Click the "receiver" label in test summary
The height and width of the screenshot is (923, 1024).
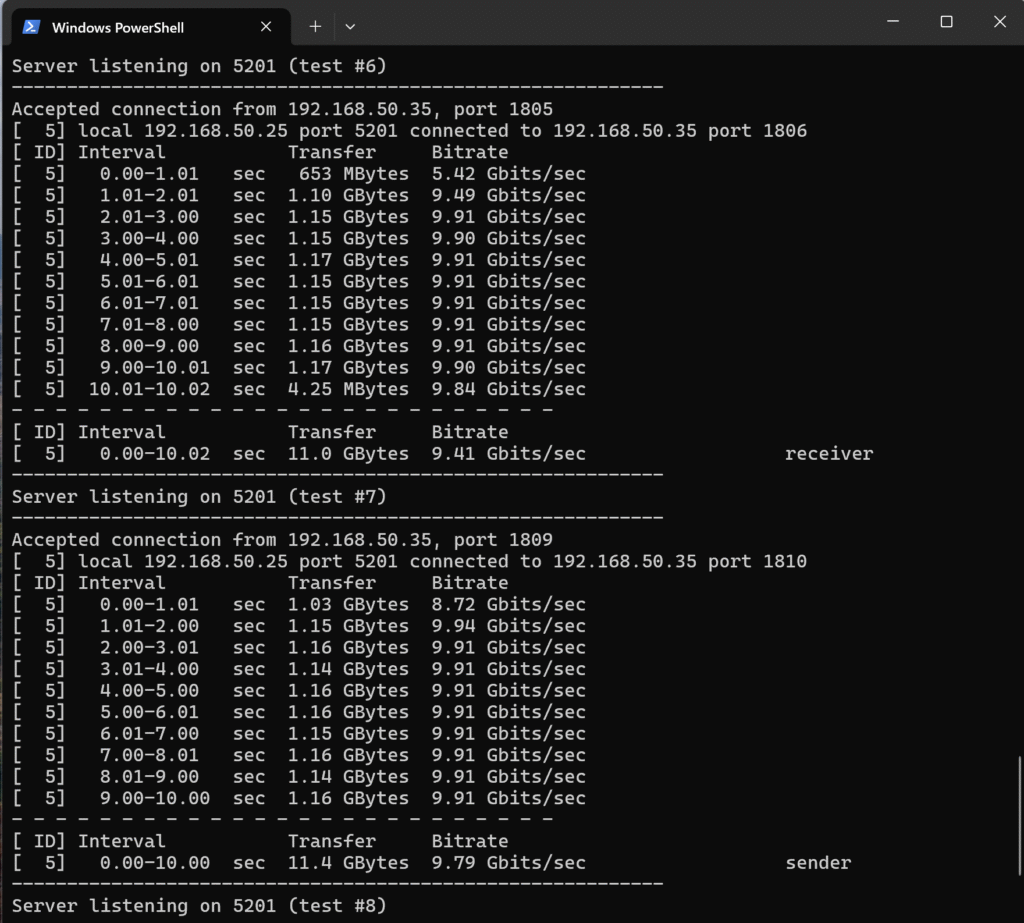[828, 454]
